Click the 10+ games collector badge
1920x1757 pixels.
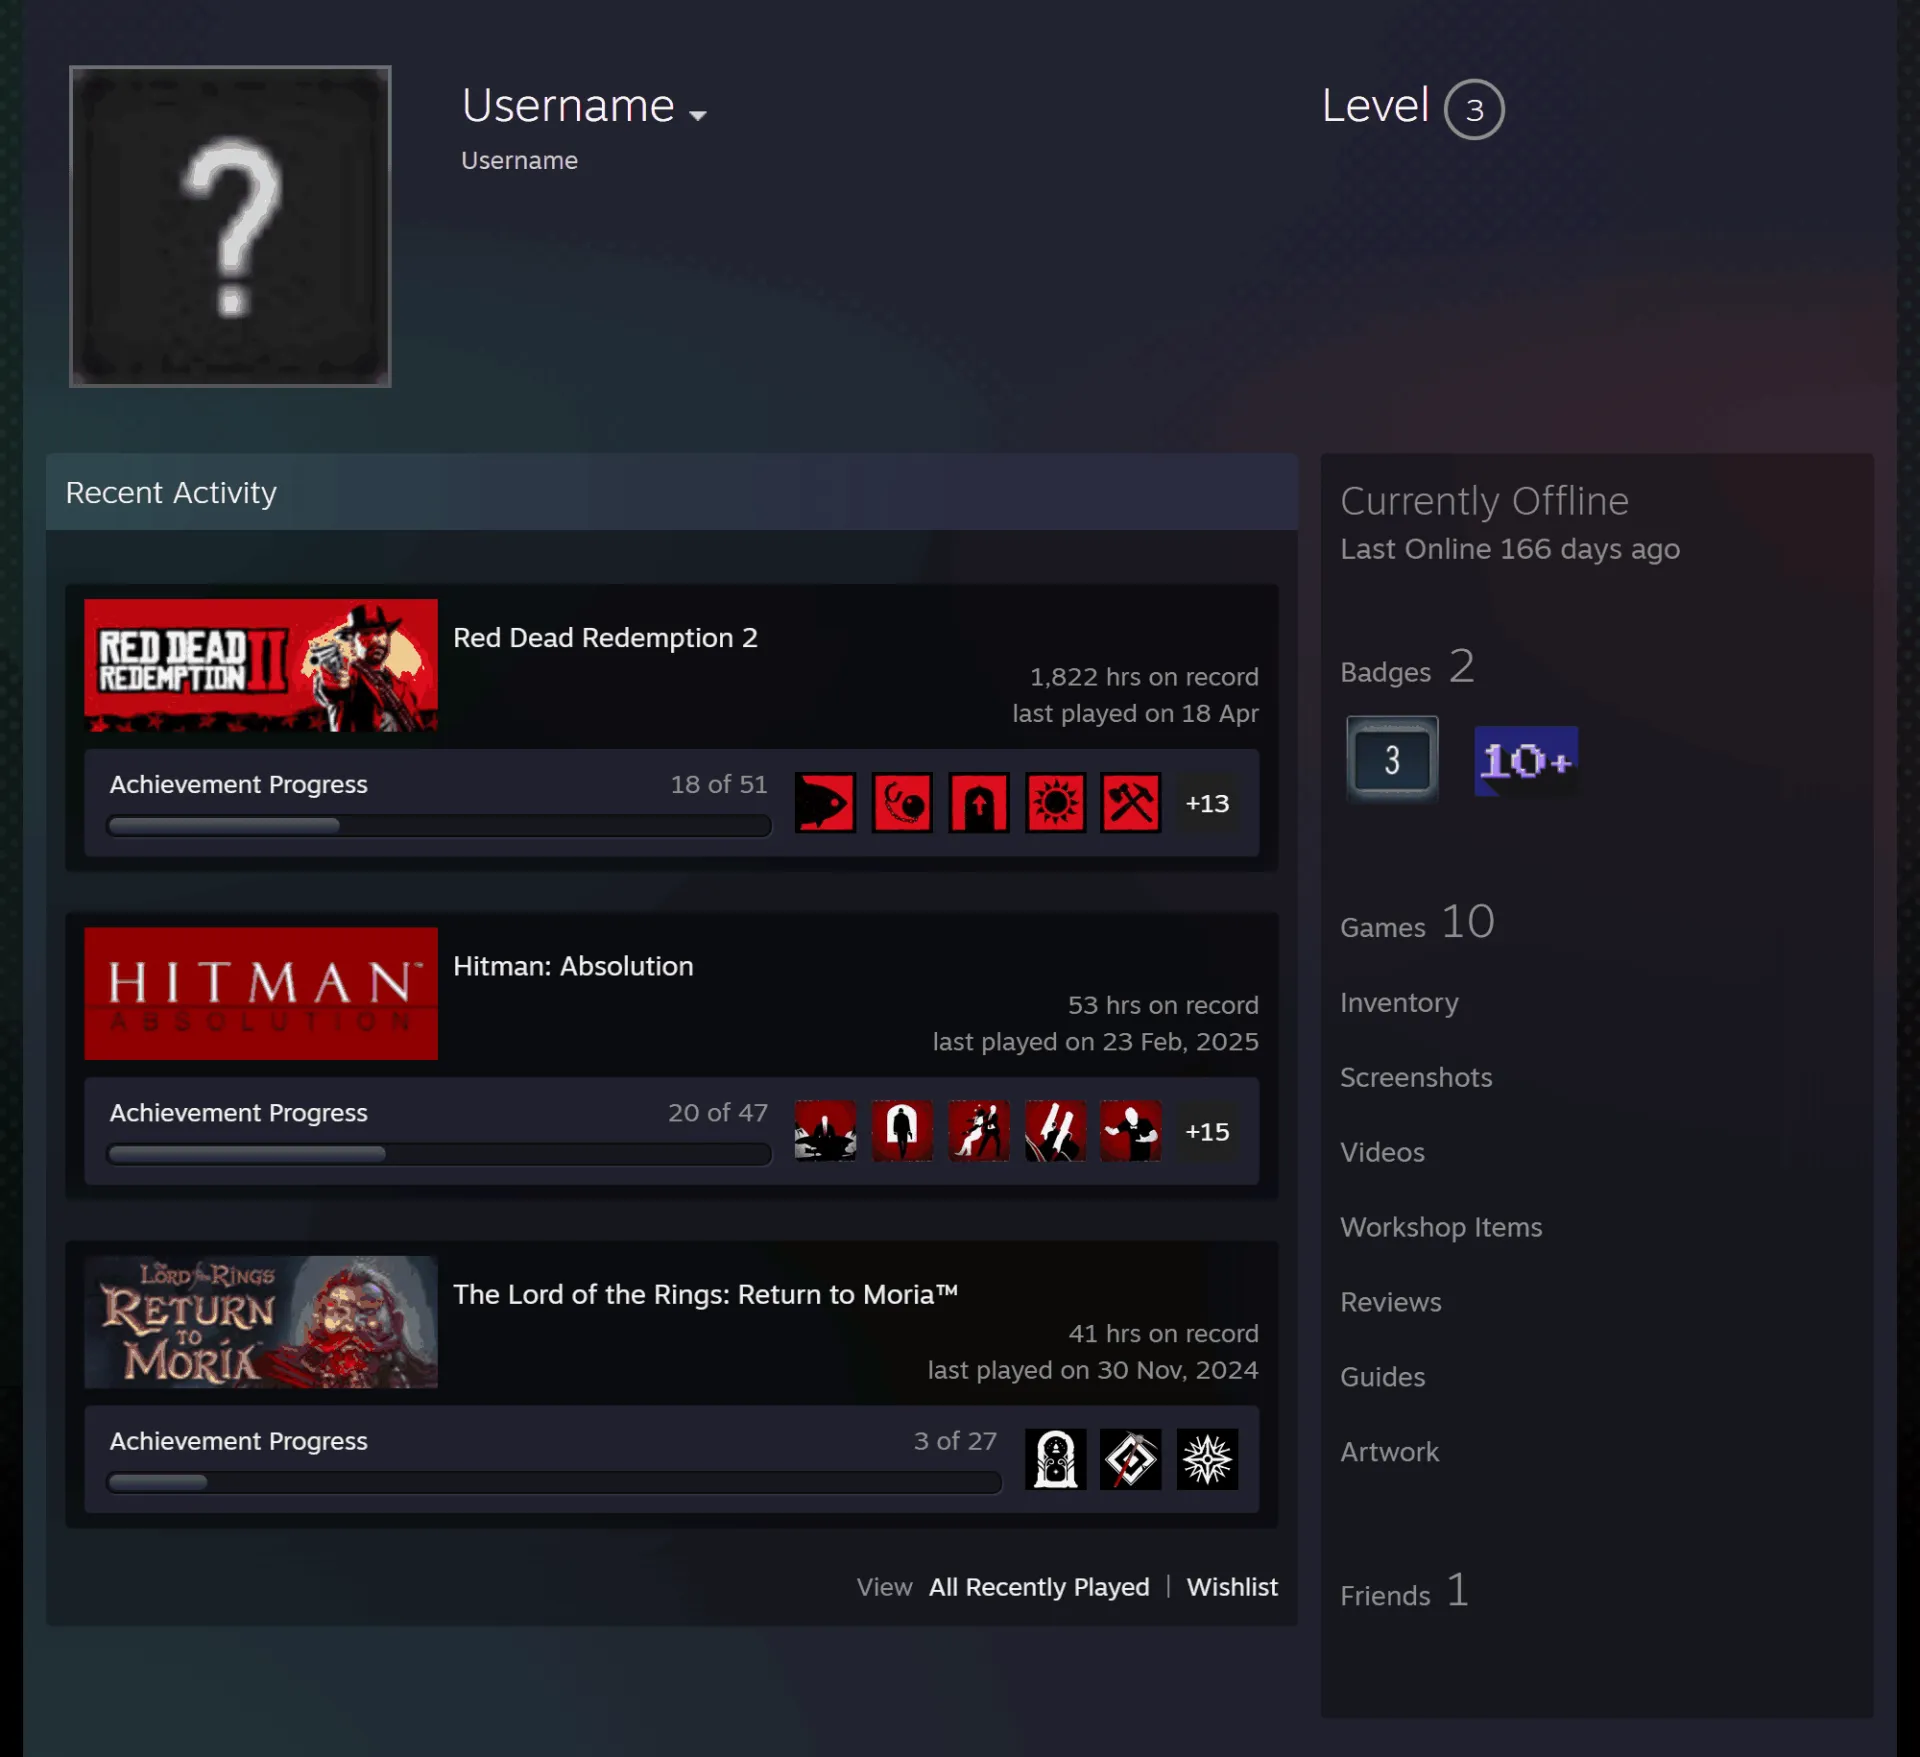(1526, 761)
